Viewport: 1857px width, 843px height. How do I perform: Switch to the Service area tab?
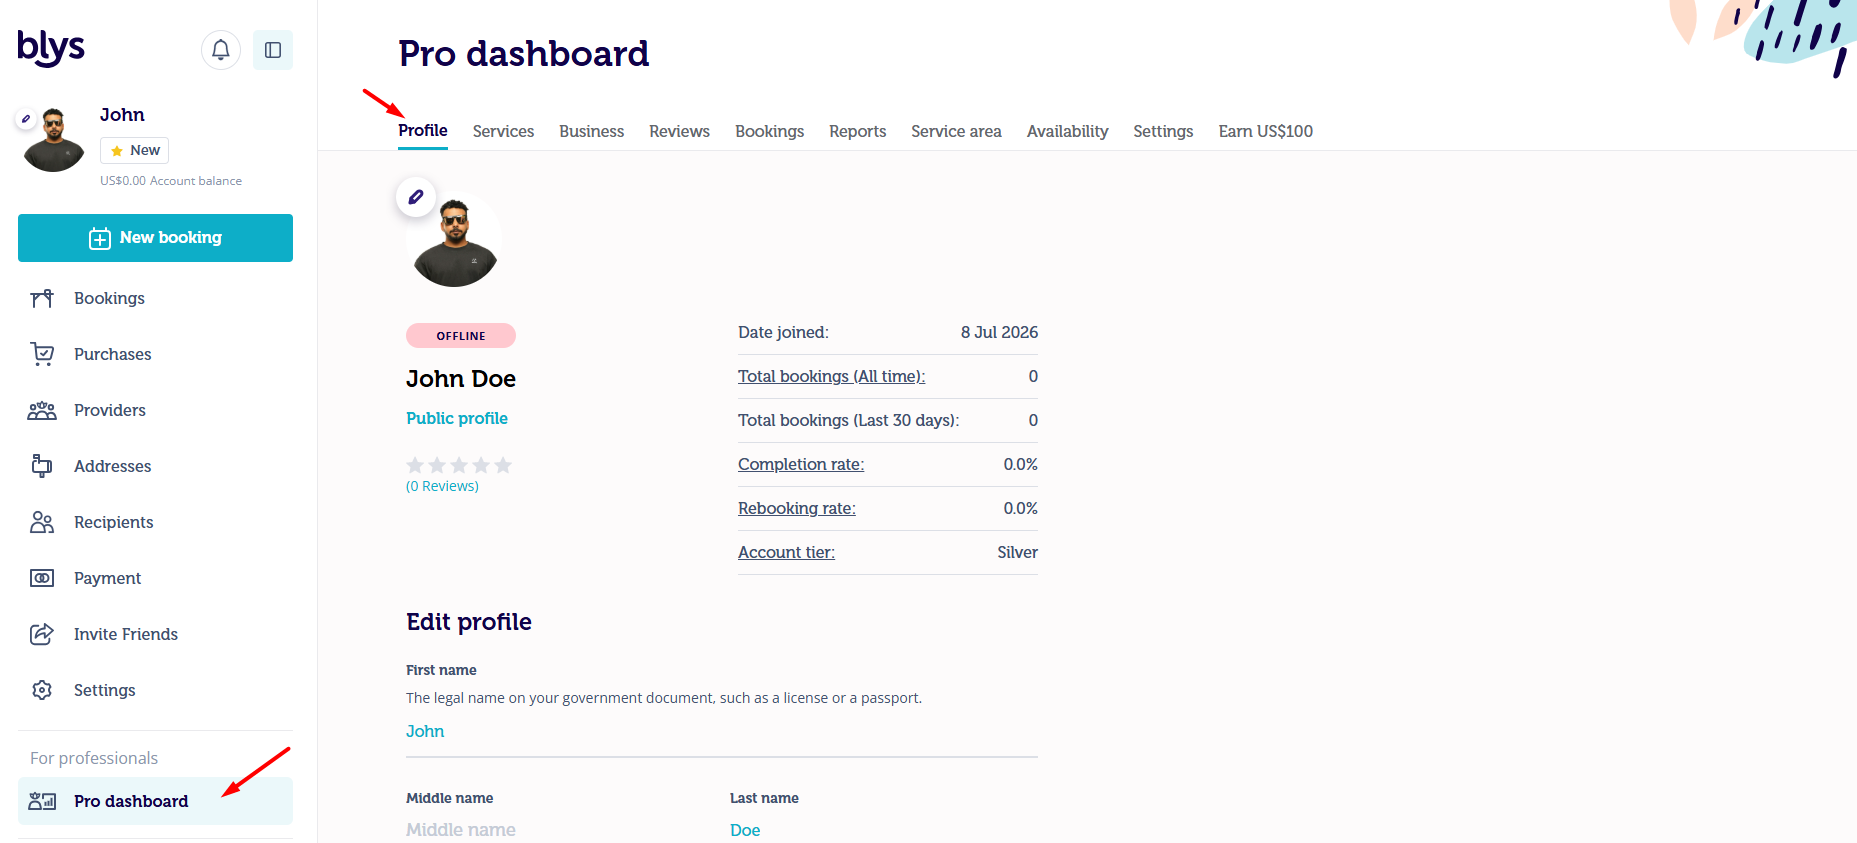coord(956,131)
